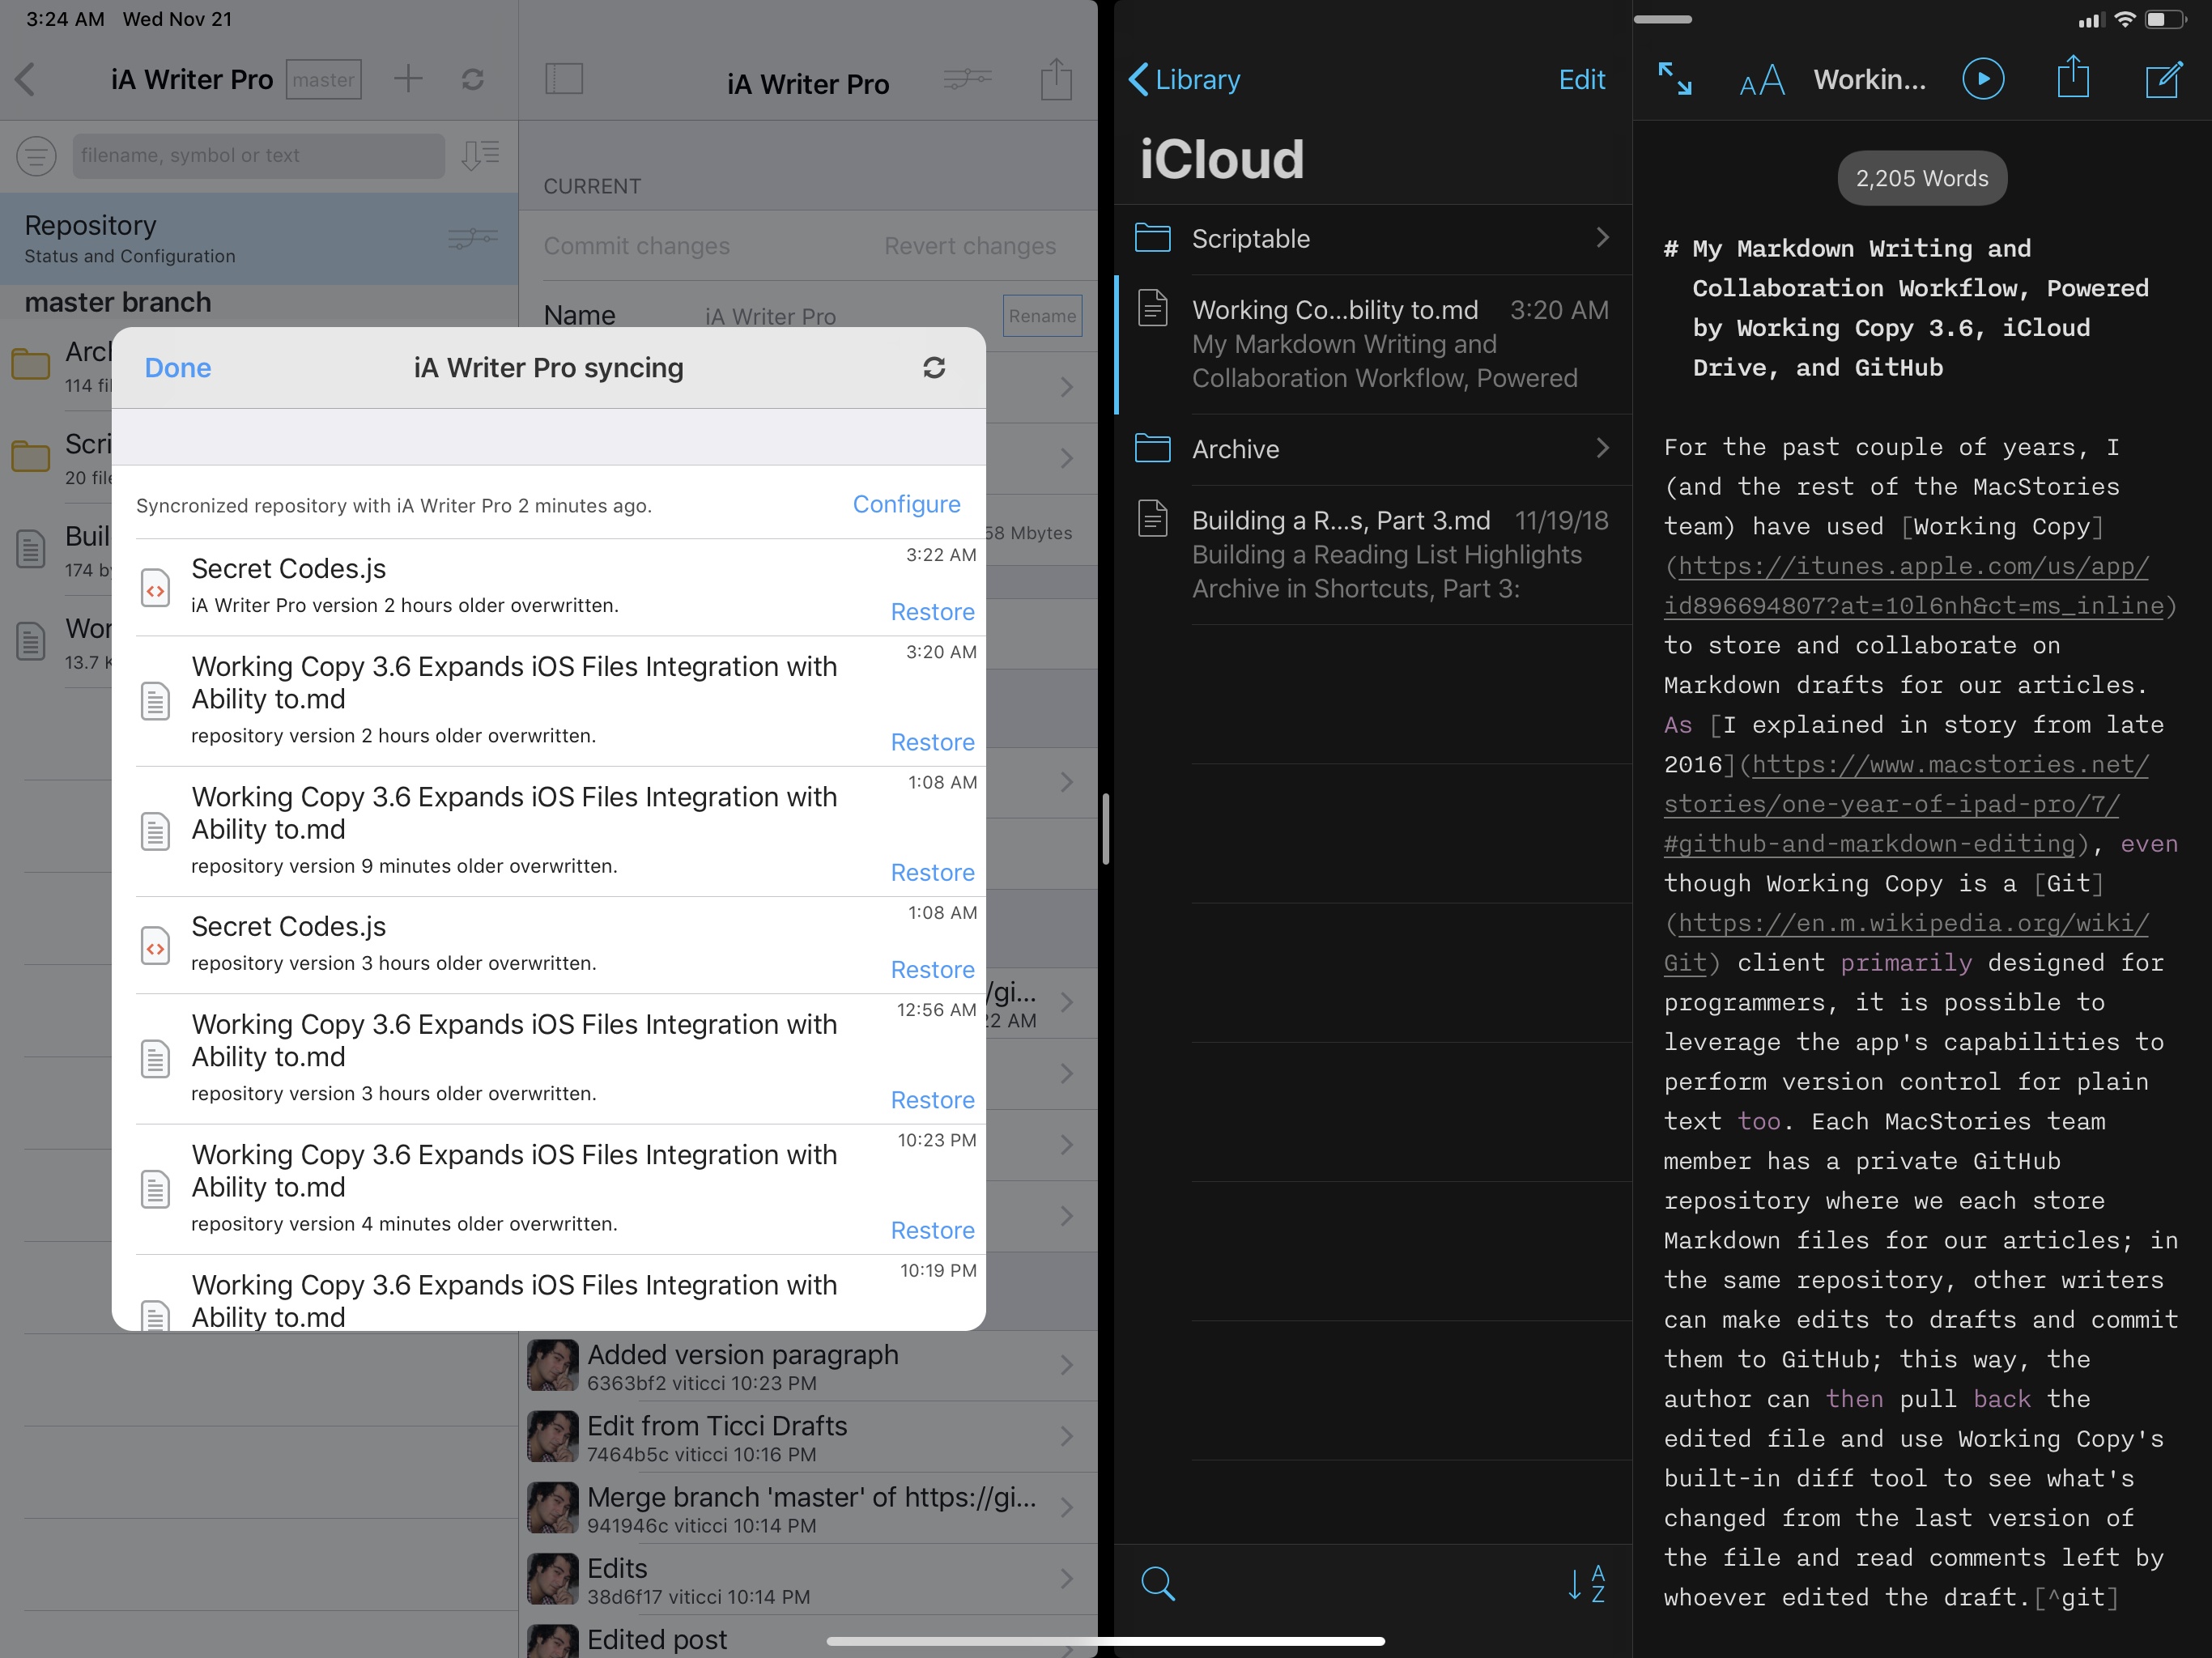
Task: Open Configure for iA Writer Pro sync
Action: (906, 504)
